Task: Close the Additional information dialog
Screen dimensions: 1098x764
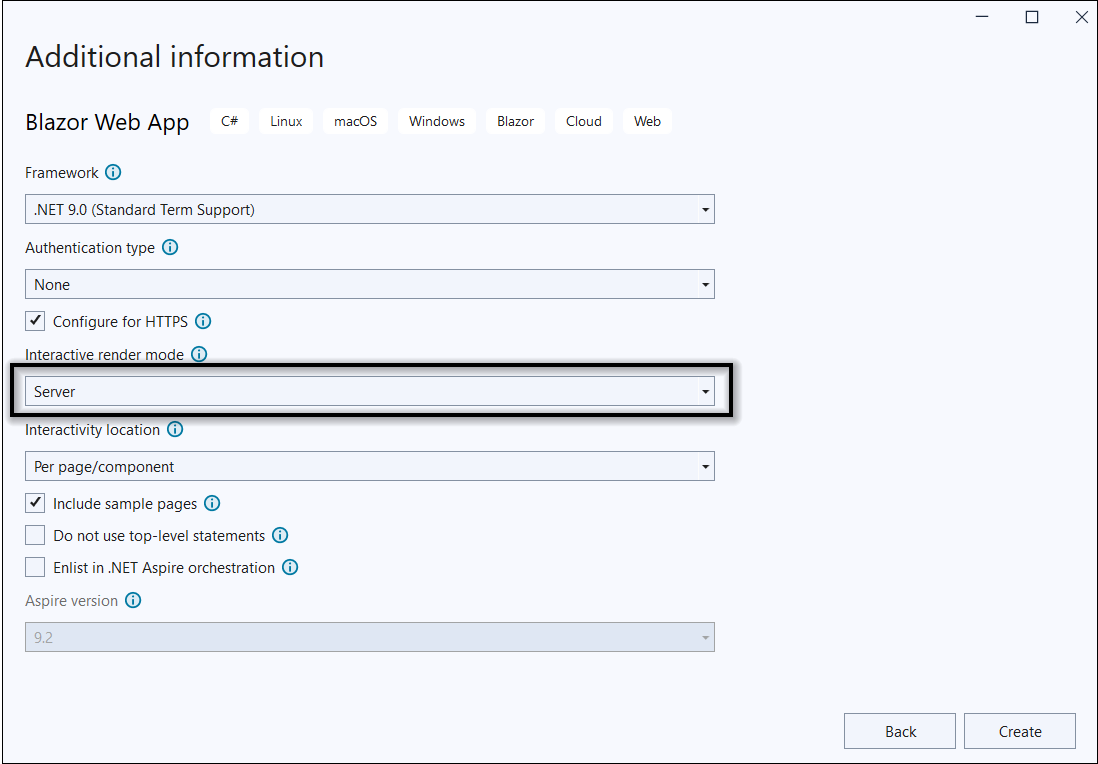Action: point(1082,17)
